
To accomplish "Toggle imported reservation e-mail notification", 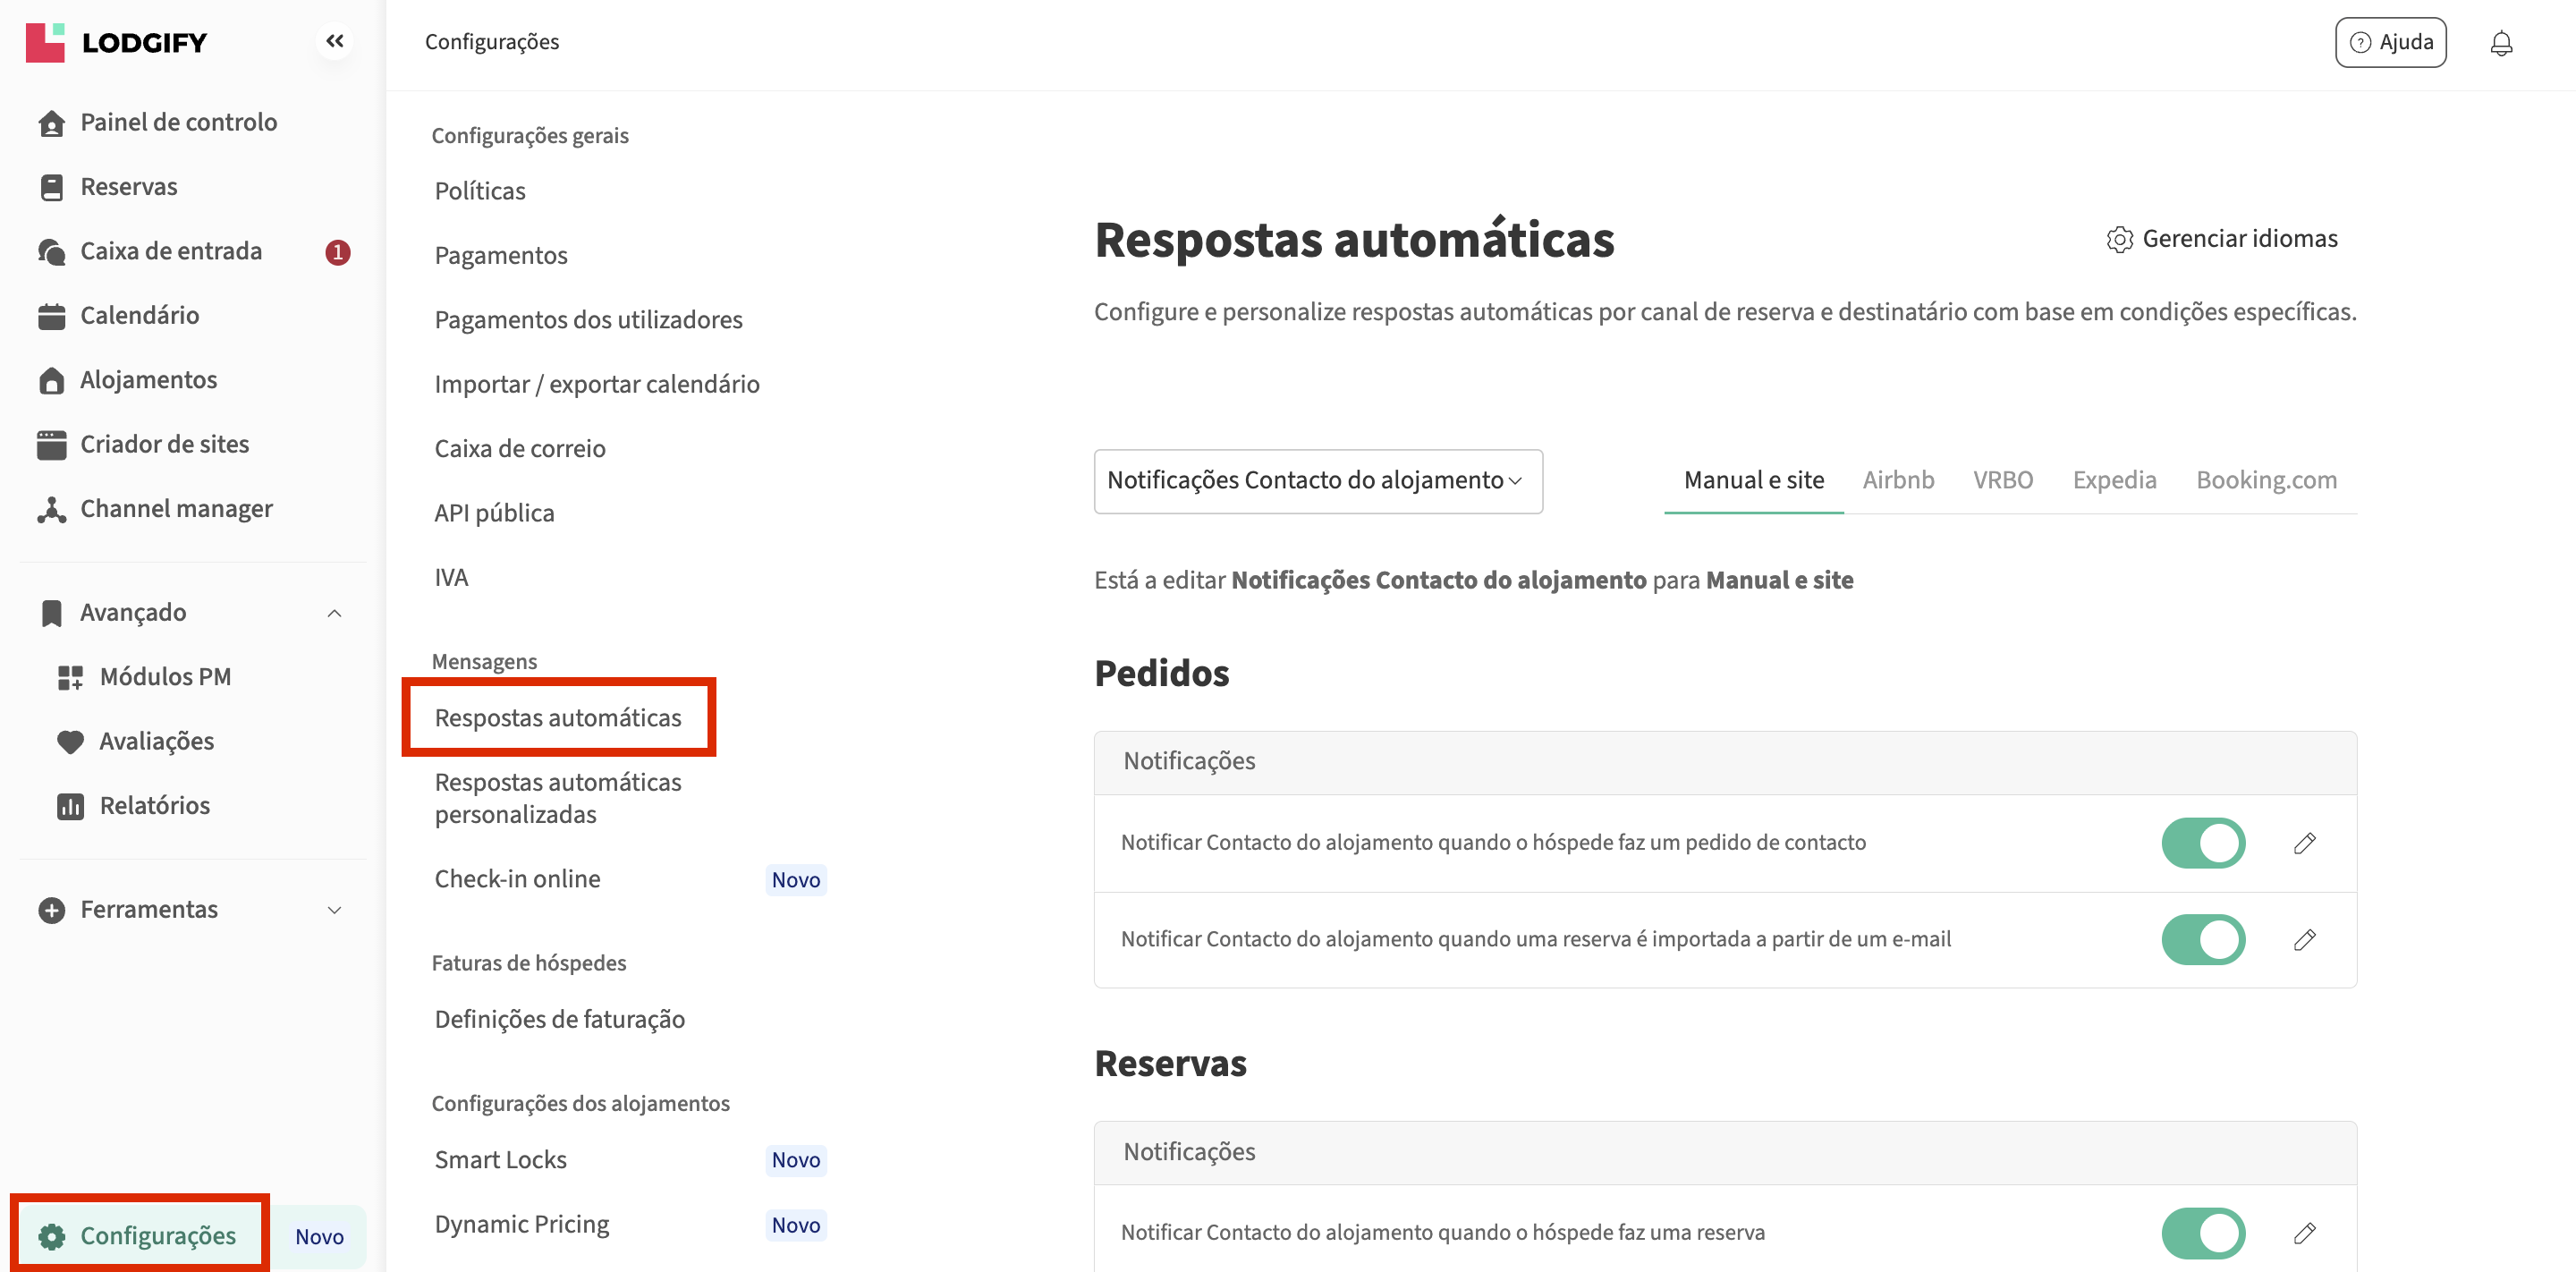I will pyautogui.click(x=2202, y=939).
